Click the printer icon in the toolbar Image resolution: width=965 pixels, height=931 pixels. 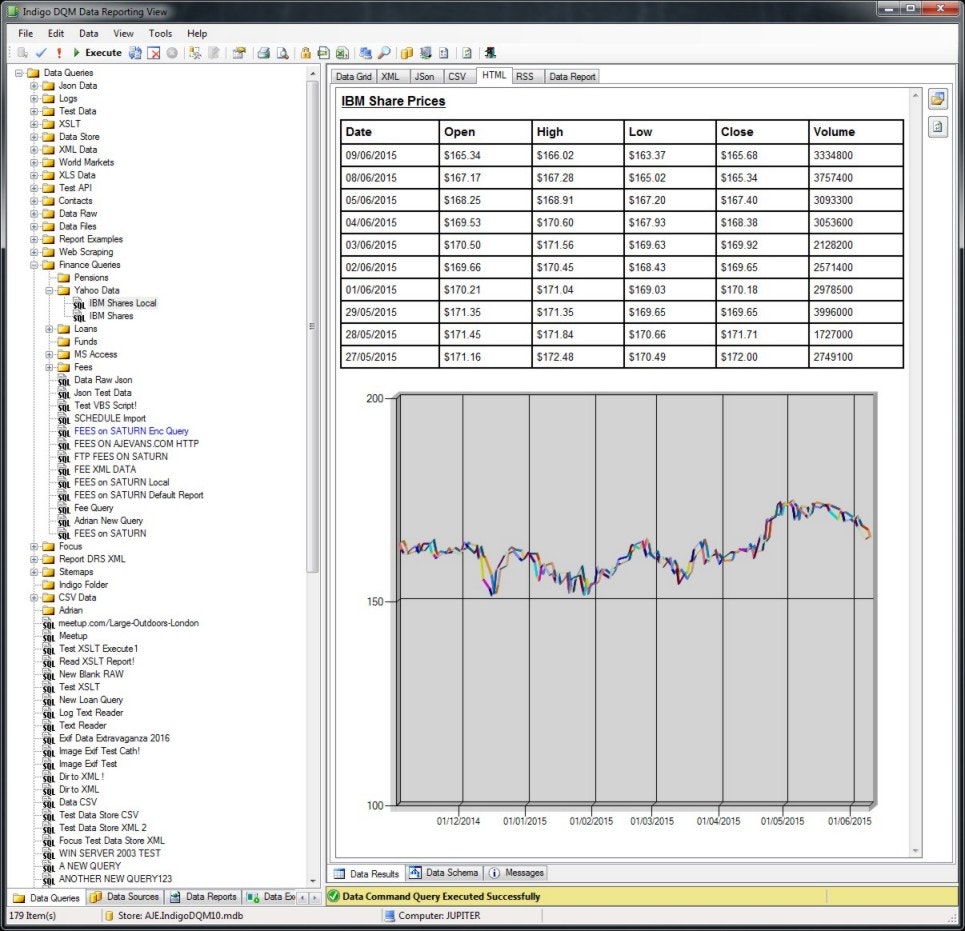coord(265,52)
